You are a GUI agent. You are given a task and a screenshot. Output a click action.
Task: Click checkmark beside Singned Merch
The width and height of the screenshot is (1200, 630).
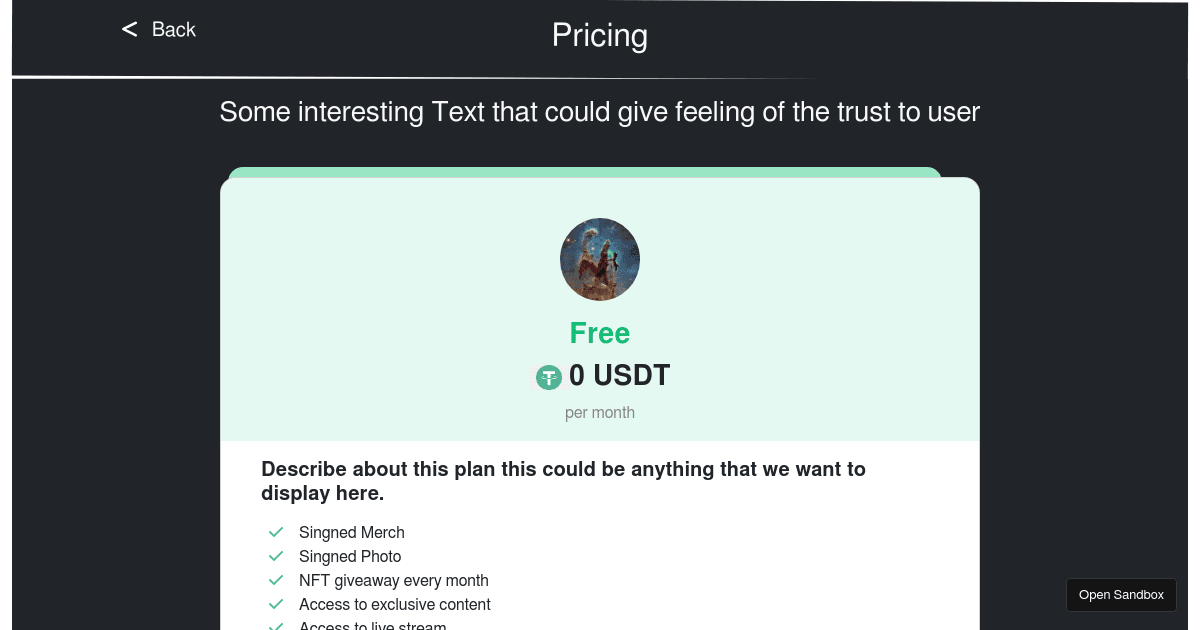coord(276,532)
